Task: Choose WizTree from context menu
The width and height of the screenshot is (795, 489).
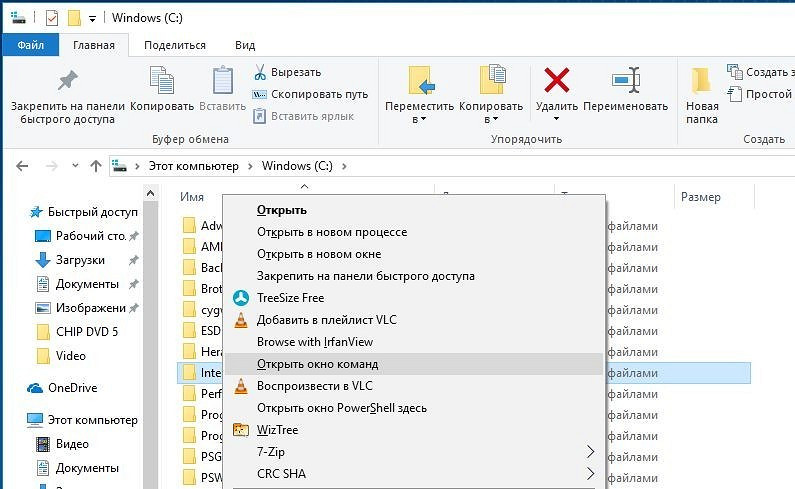Action: 277,430
